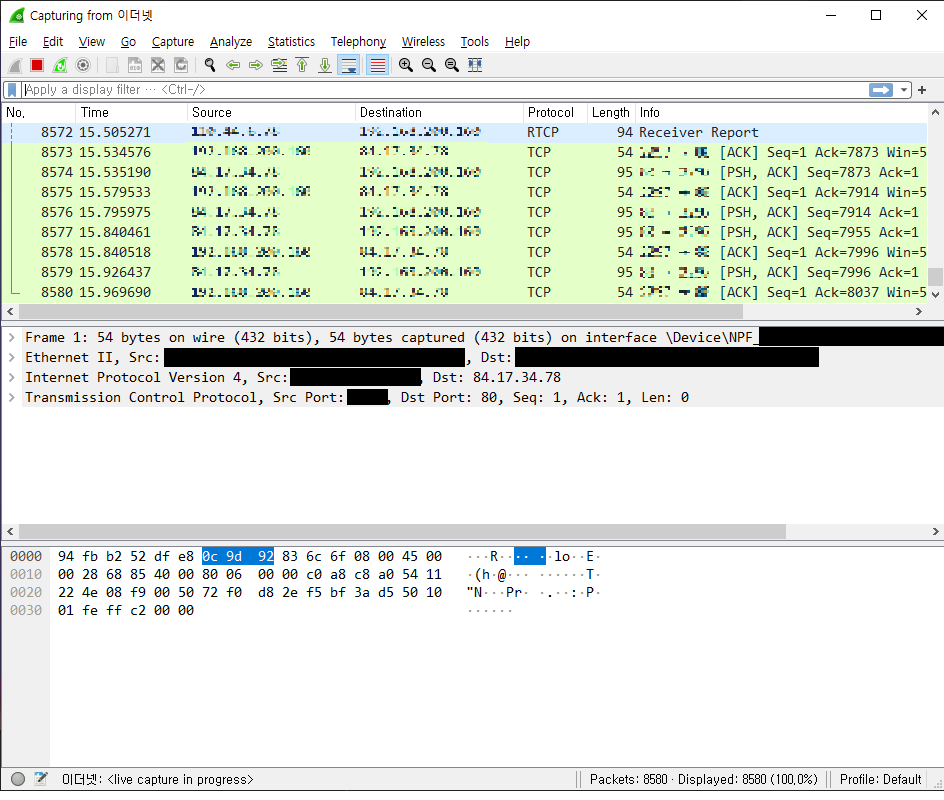Zoom in the main window text
This screenshot has width=944, height=800.
point(406,65)
